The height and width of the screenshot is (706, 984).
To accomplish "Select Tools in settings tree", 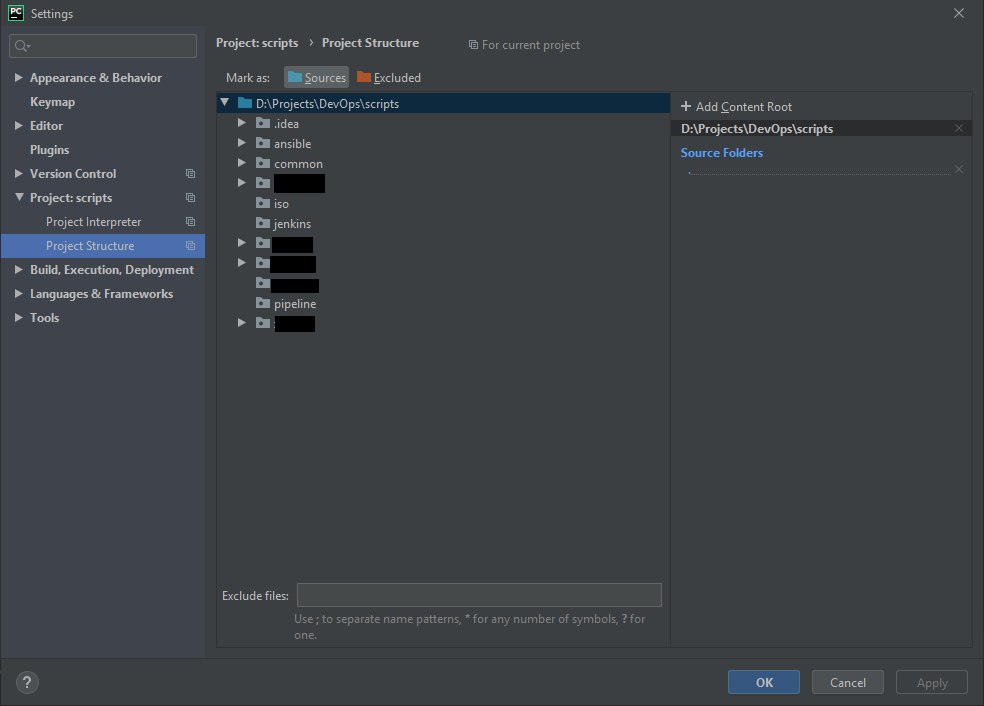I will click(x=45, y=318).
